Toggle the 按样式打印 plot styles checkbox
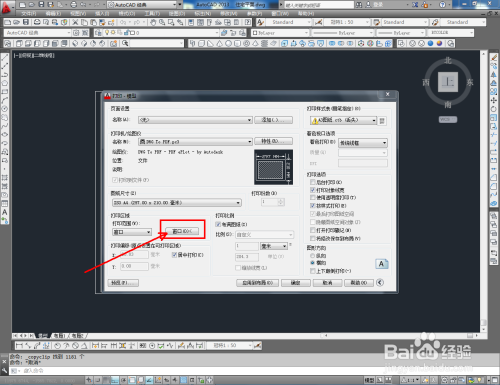The width and height of the screenshot is (500, 385). (313, 206)
